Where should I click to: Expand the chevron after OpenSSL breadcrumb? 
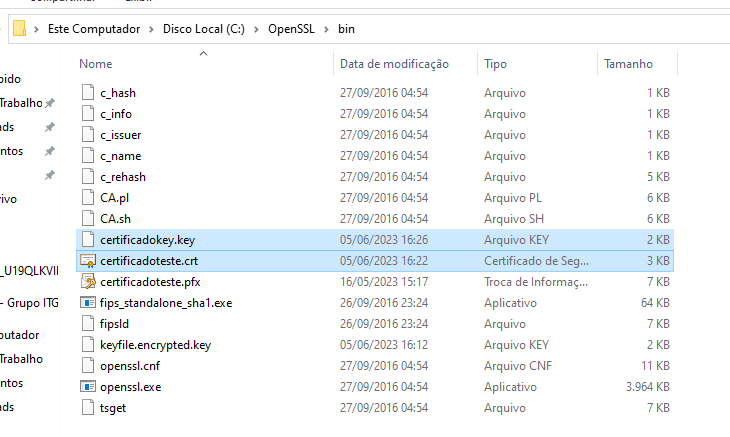[x=326, y=29]
